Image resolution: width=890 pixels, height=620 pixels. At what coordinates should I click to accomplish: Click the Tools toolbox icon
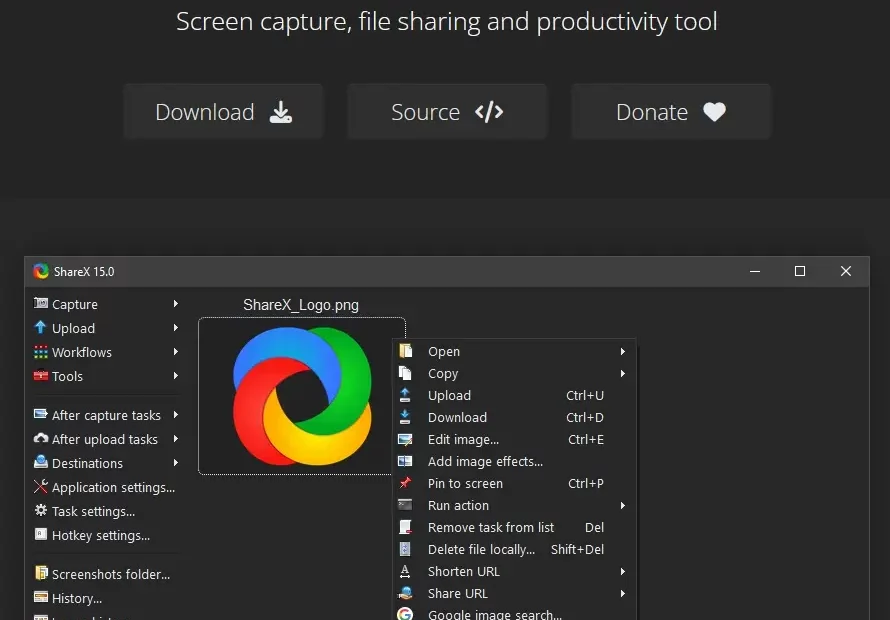(40, 375)
